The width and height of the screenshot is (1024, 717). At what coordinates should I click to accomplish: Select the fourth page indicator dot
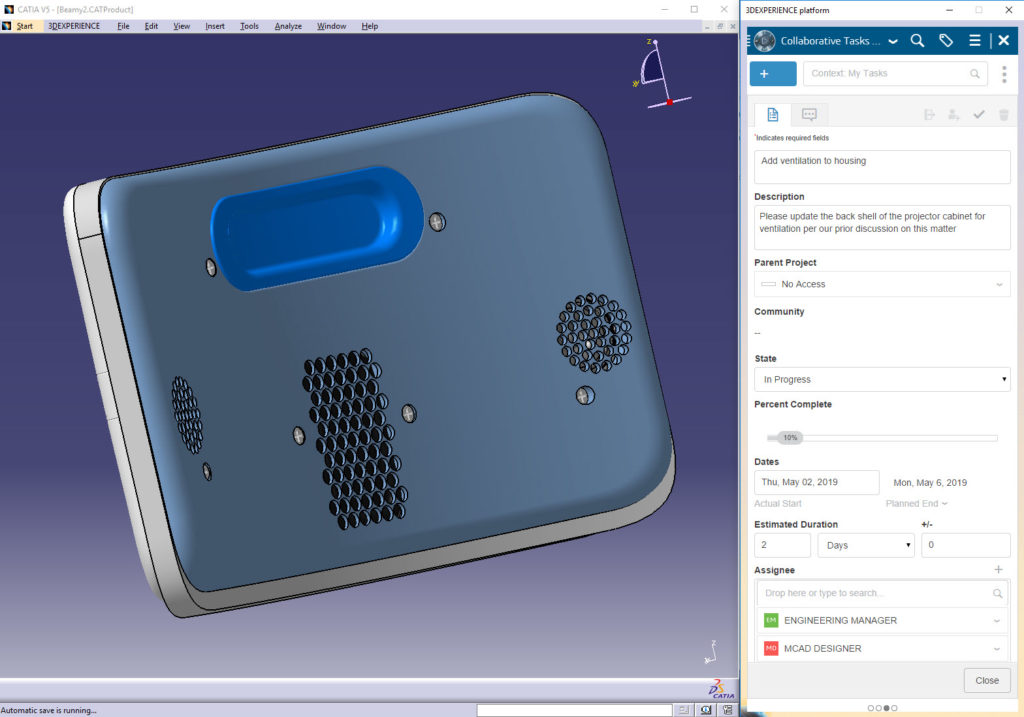point(894,708)
